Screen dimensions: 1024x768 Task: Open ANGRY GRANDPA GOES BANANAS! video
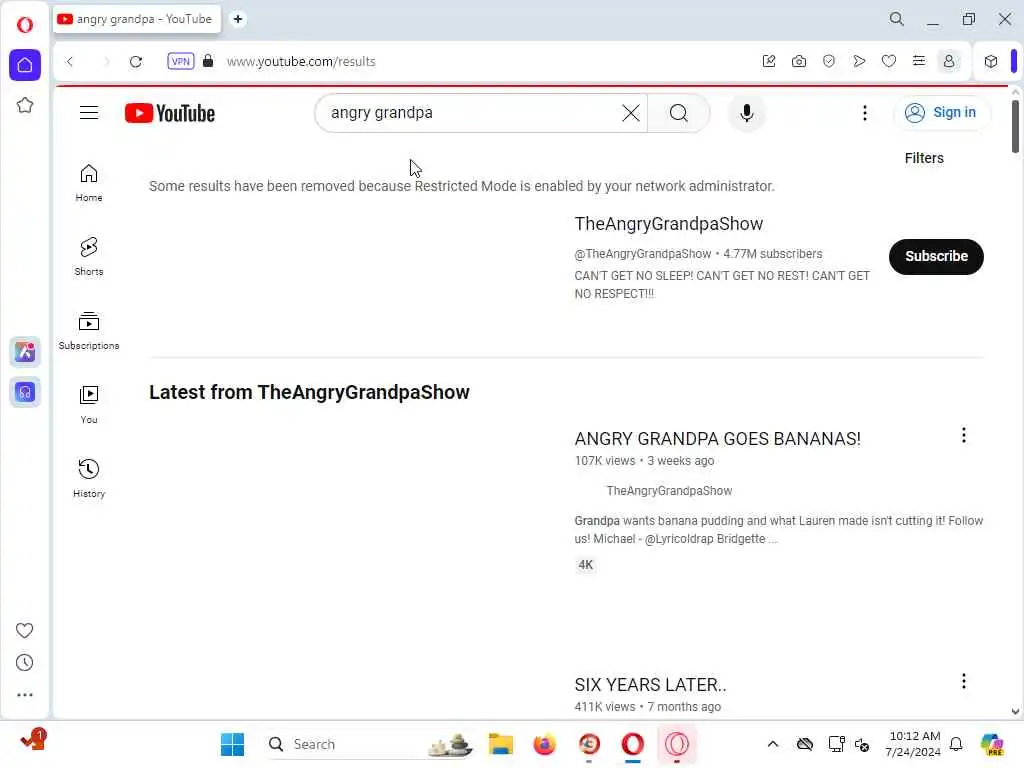[x=718, y=439]
